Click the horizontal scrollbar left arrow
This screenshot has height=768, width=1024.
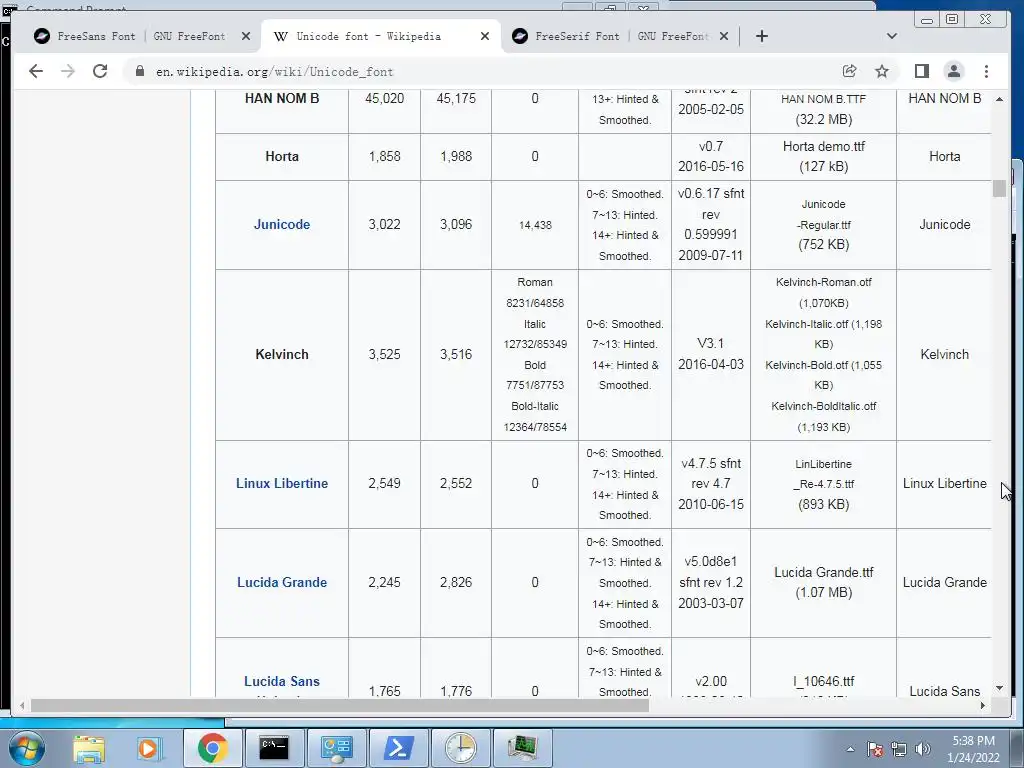tap(22, 705)
